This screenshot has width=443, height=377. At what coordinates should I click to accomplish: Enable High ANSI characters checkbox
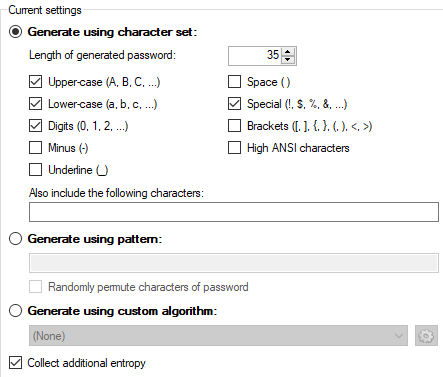(x=234, y=148)
